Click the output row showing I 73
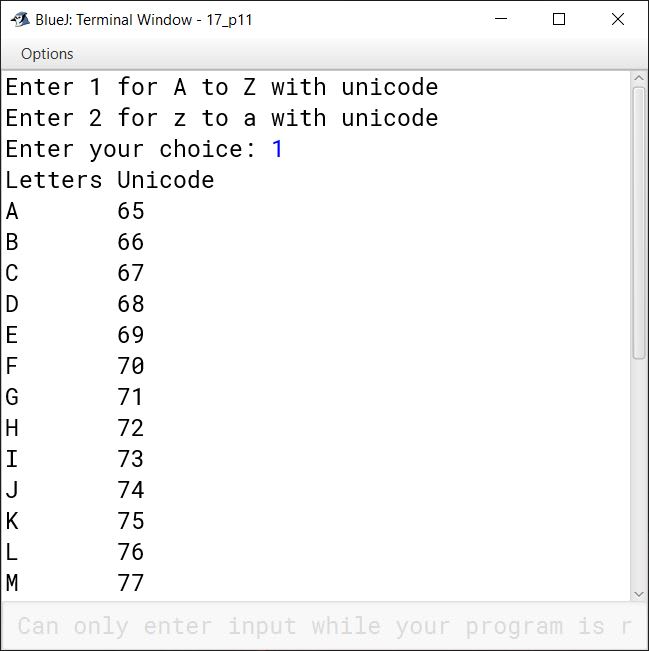 (x=75, y=459)
